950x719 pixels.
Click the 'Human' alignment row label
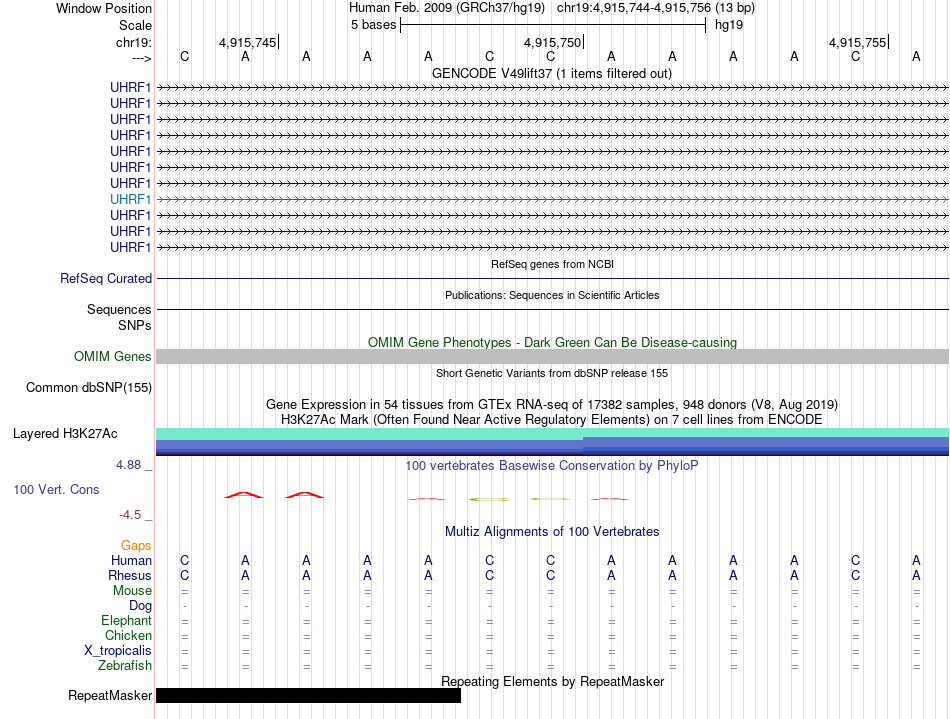click(x=131, y=560)
